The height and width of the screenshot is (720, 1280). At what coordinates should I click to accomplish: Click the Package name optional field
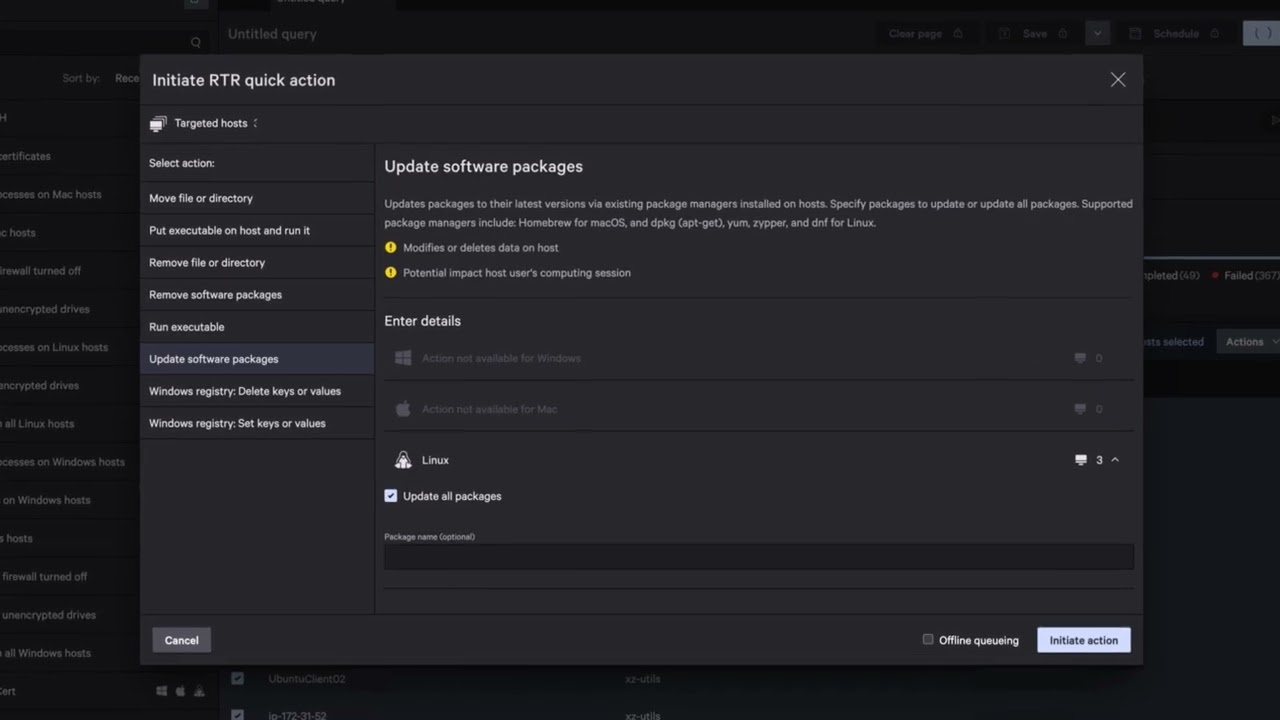(x=759, y=557)
